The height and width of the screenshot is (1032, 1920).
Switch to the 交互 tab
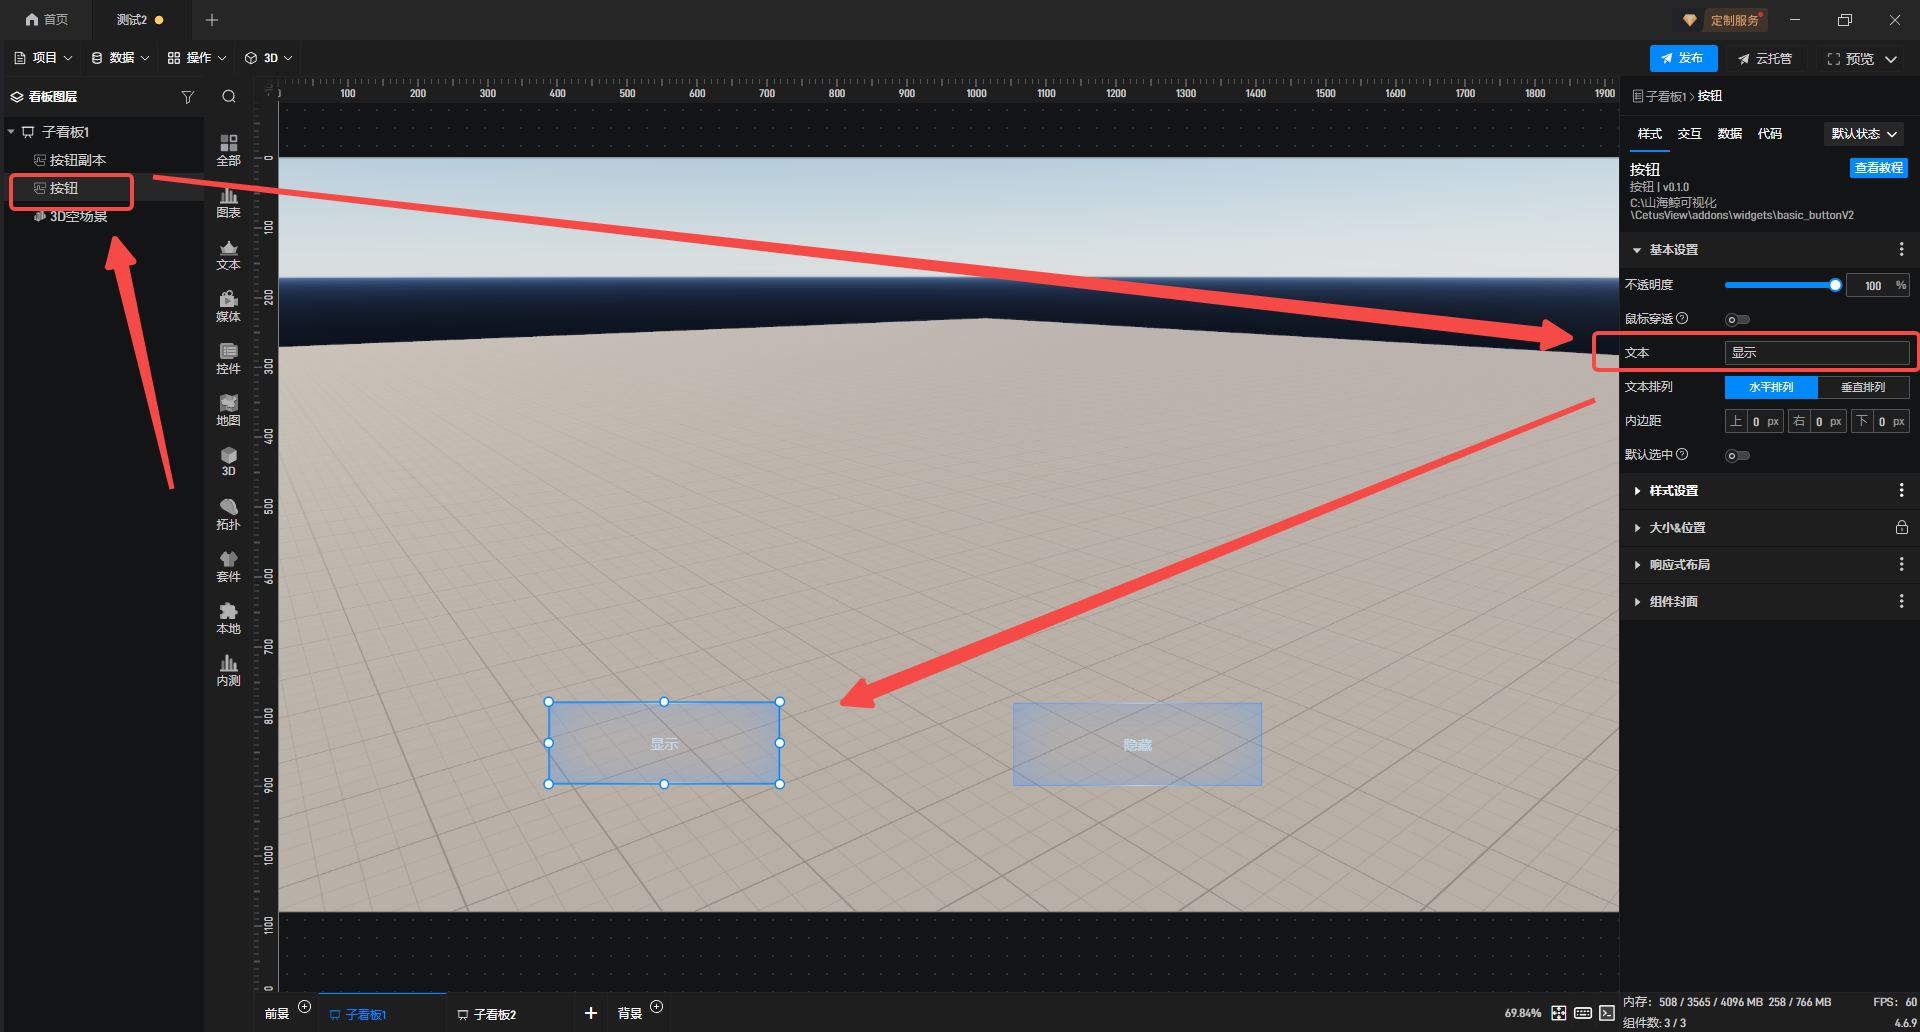(x=1689, y=134)
